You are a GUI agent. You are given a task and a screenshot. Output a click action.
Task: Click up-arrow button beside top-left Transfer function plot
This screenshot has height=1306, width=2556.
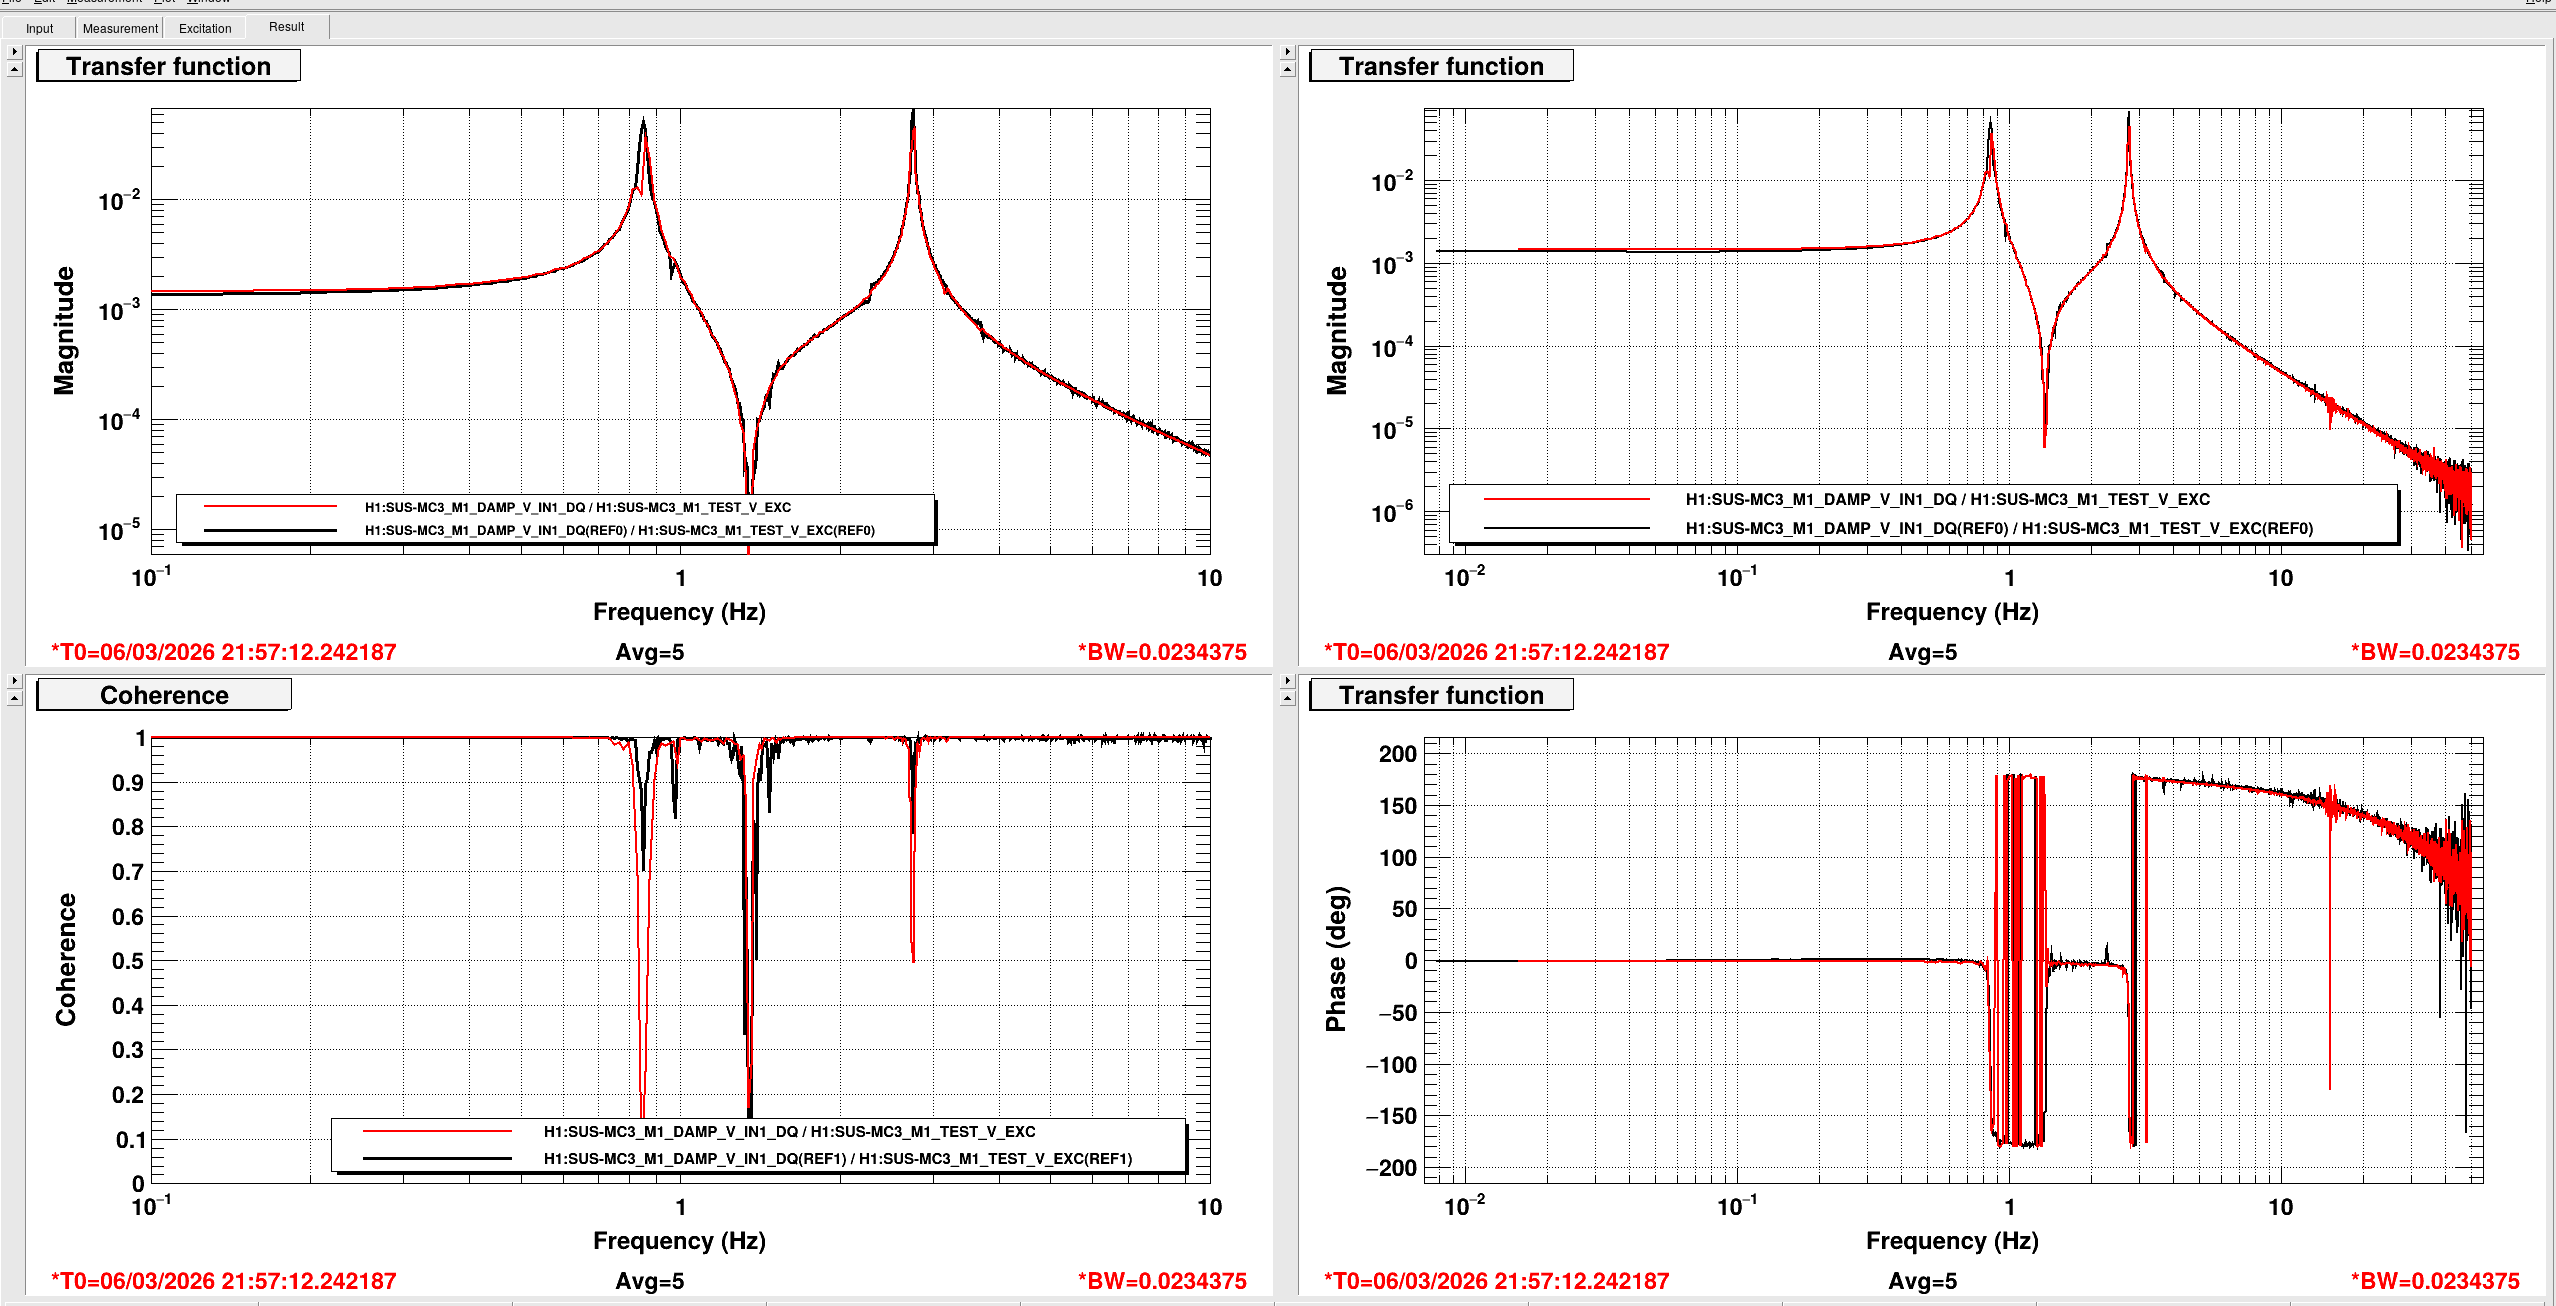point(14,69)
